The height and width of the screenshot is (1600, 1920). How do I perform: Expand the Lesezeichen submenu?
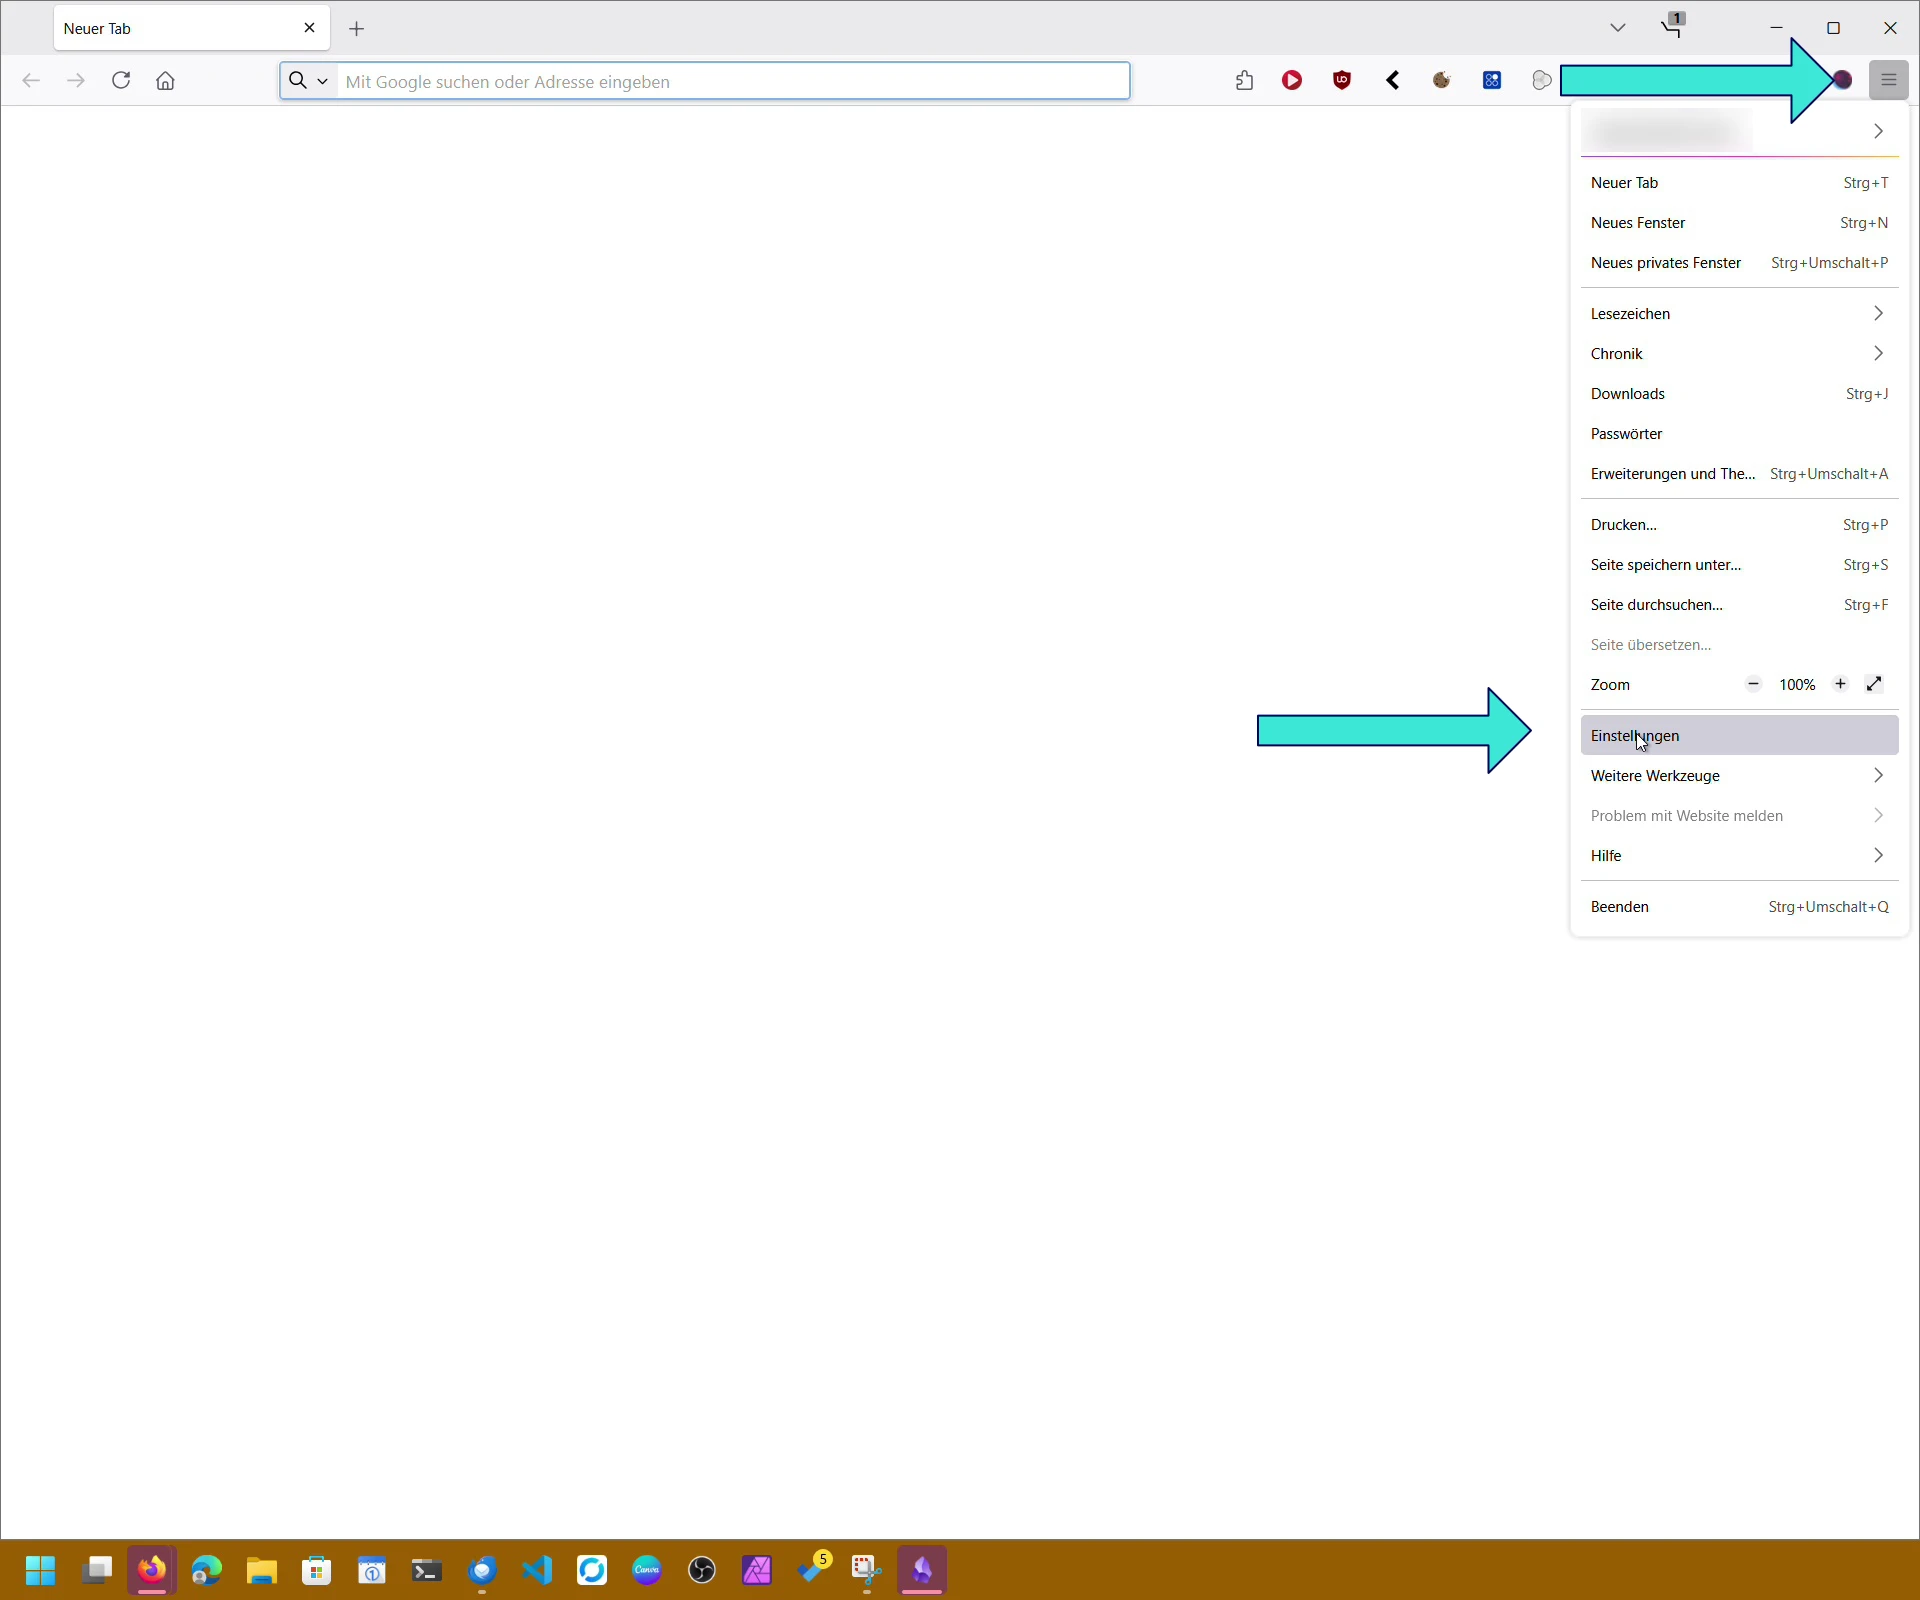click(1740, 314)
